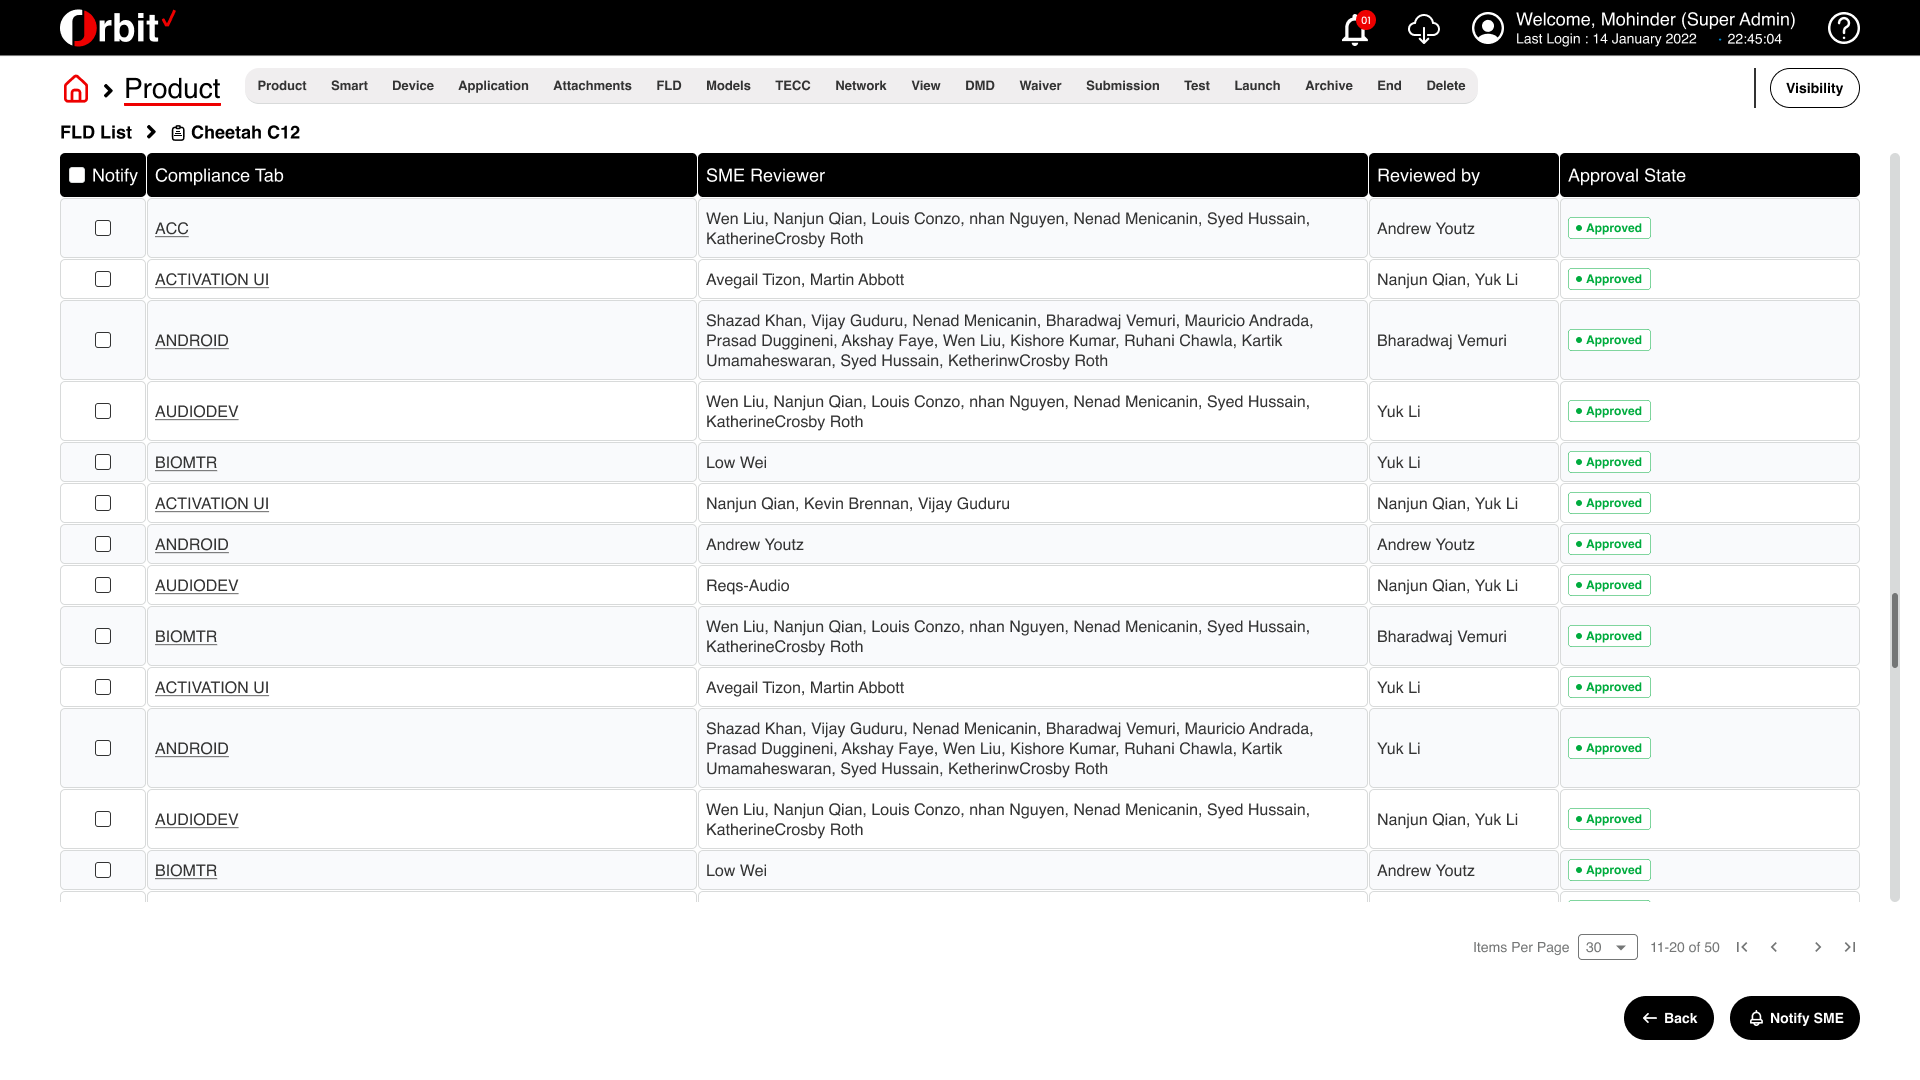Check the Notify box for the ACC row
Viewport: 1920px width, 1080px height.
(x=103, y=228)
